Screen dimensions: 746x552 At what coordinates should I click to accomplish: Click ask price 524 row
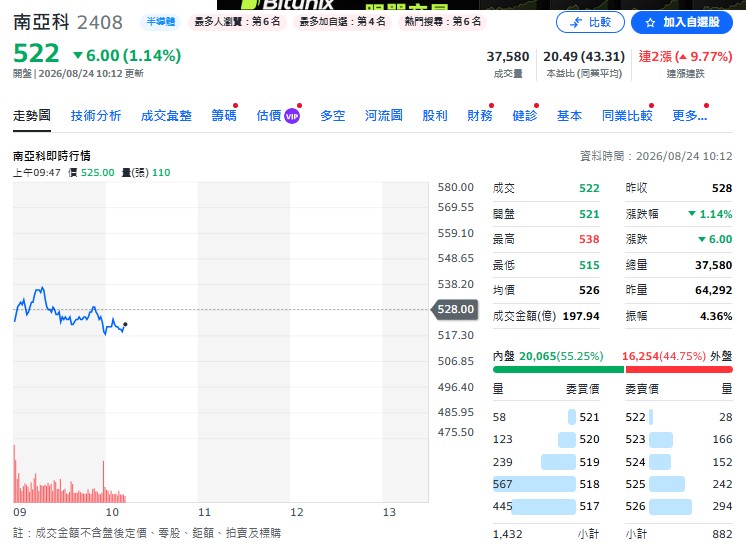coord(679,462)
